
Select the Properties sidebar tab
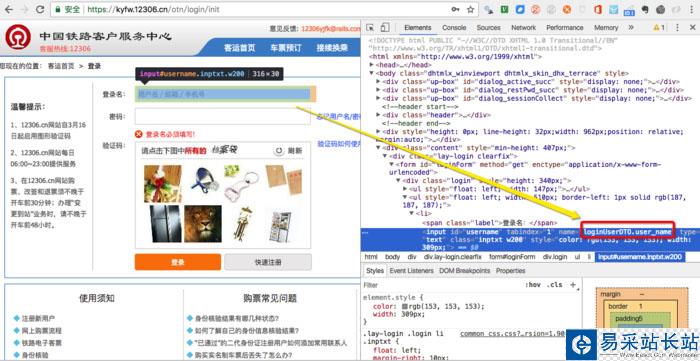coord(511,271)
